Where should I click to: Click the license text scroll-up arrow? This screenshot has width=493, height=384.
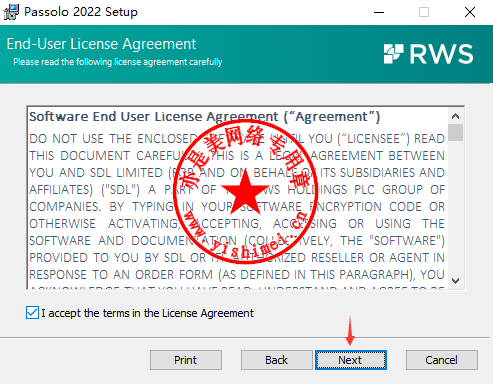pyautogui.click(x=455, y=116)
